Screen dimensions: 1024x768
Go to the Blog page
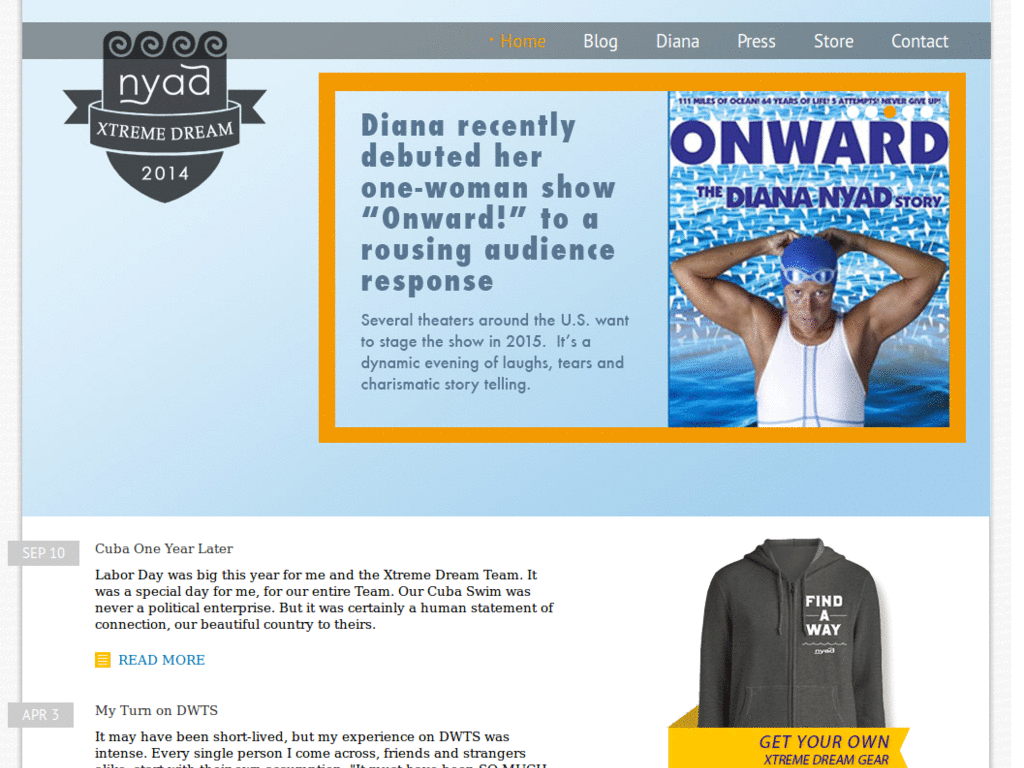(x=600, y=41)
